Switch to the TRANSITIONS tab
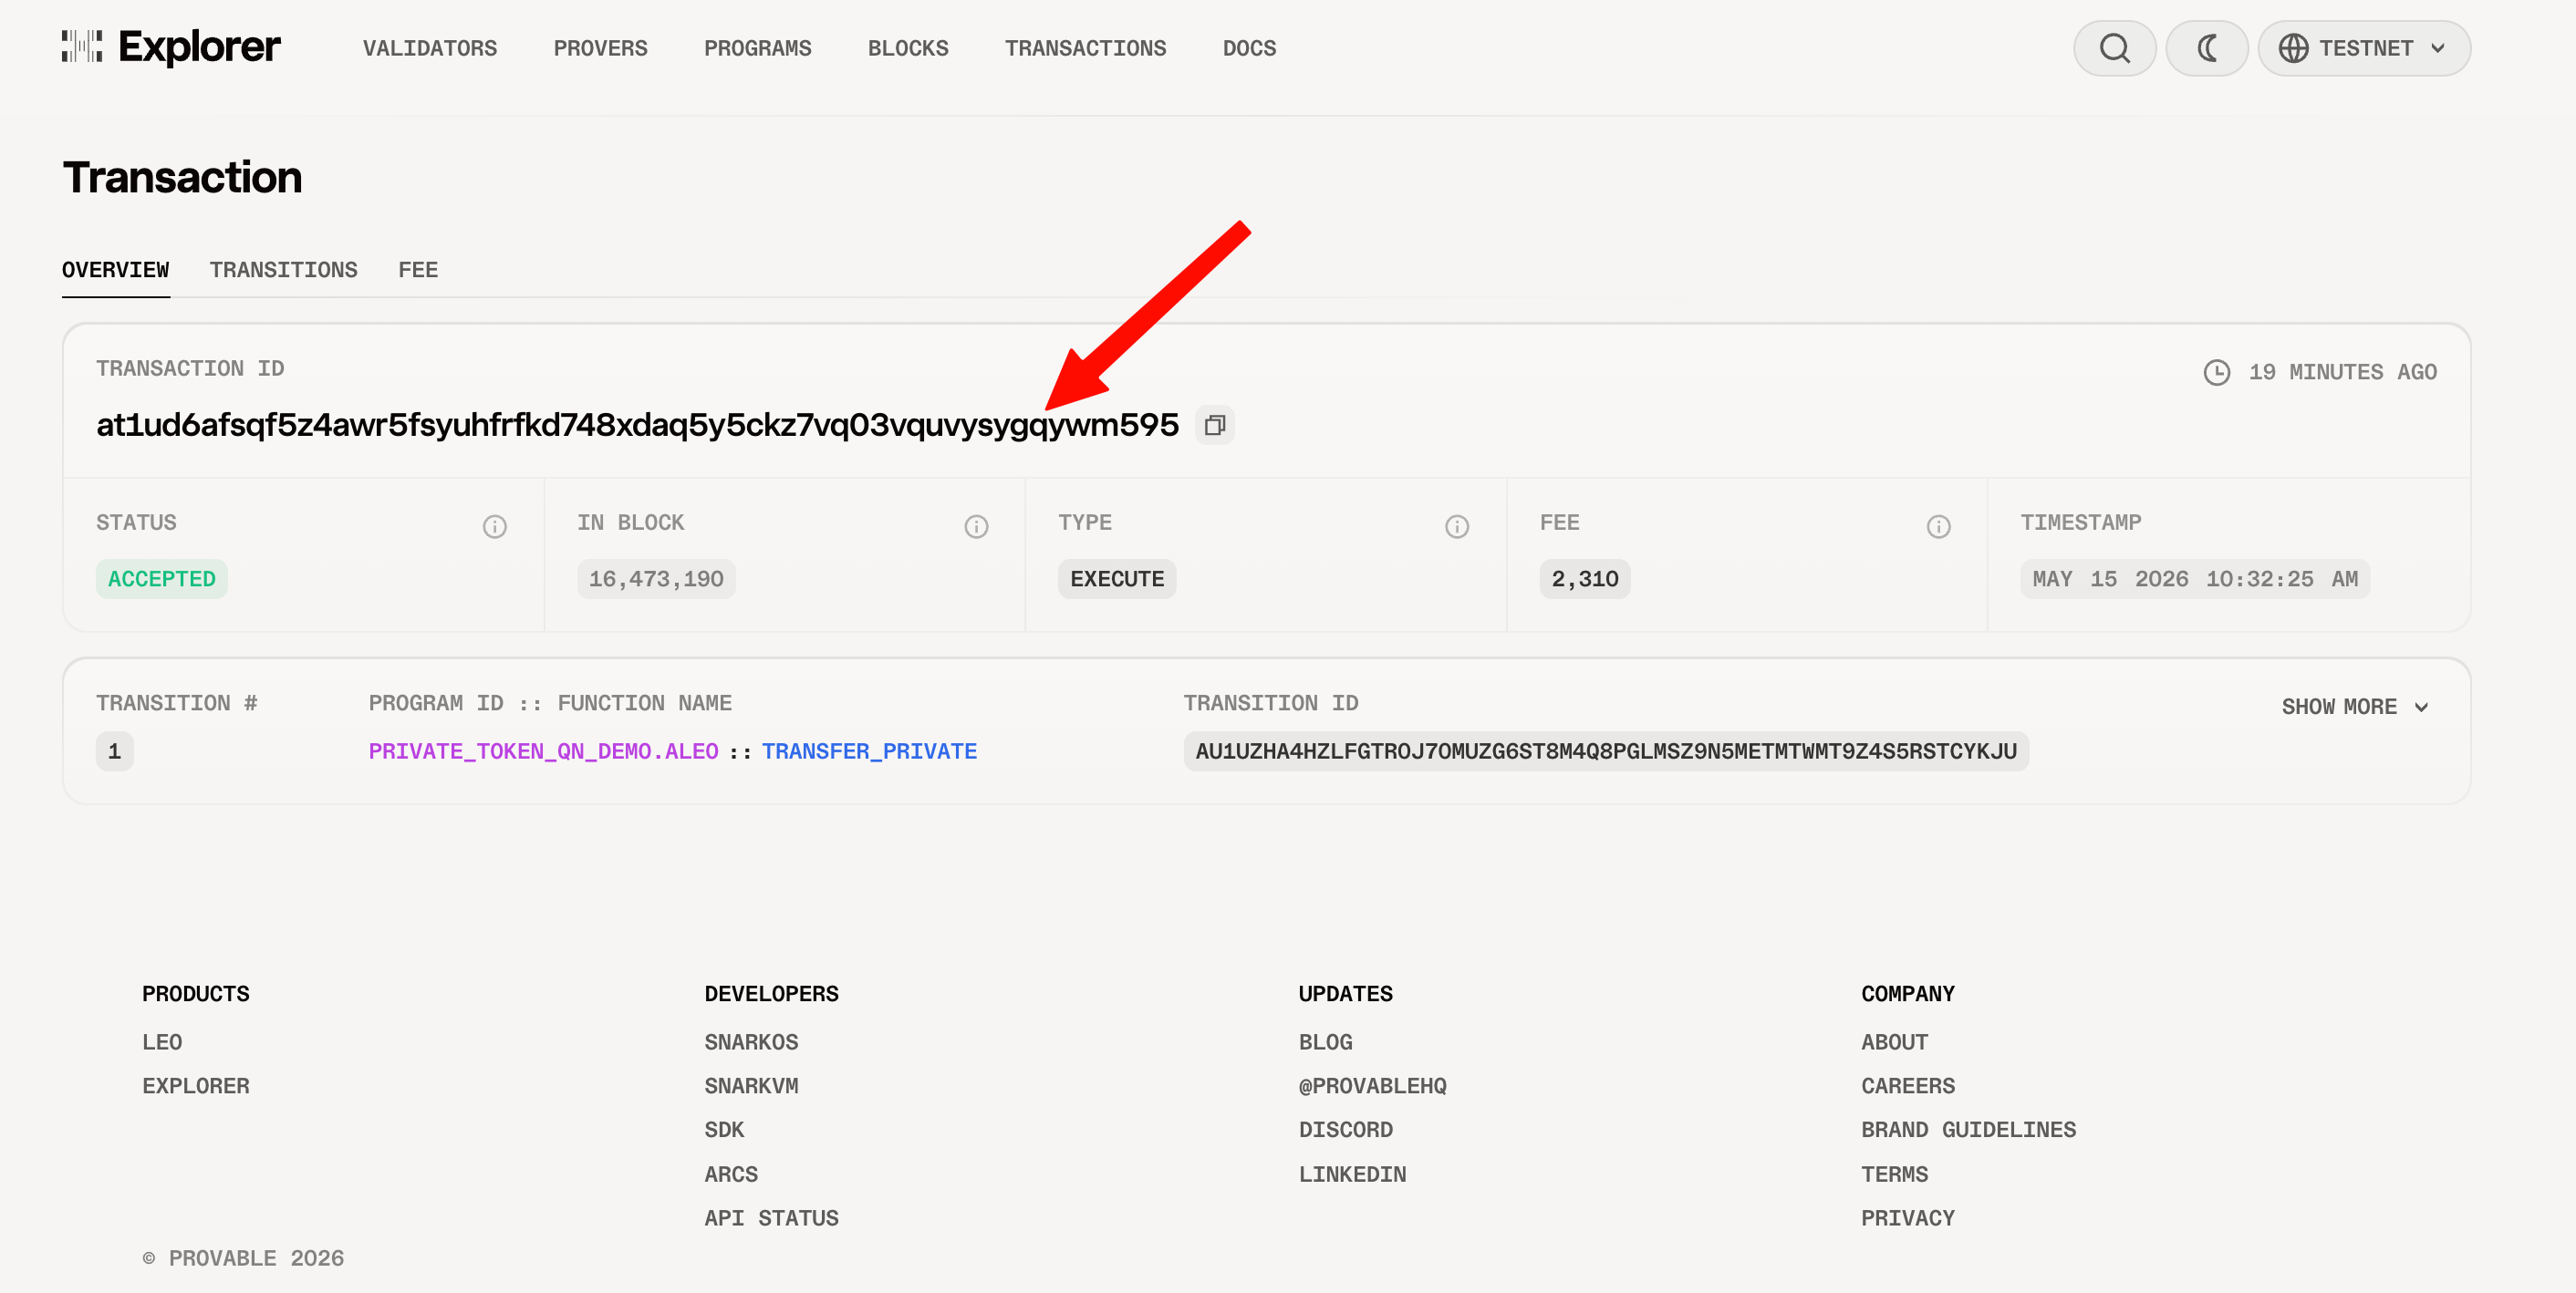The image size is (2576, 1293). [283, 270]
